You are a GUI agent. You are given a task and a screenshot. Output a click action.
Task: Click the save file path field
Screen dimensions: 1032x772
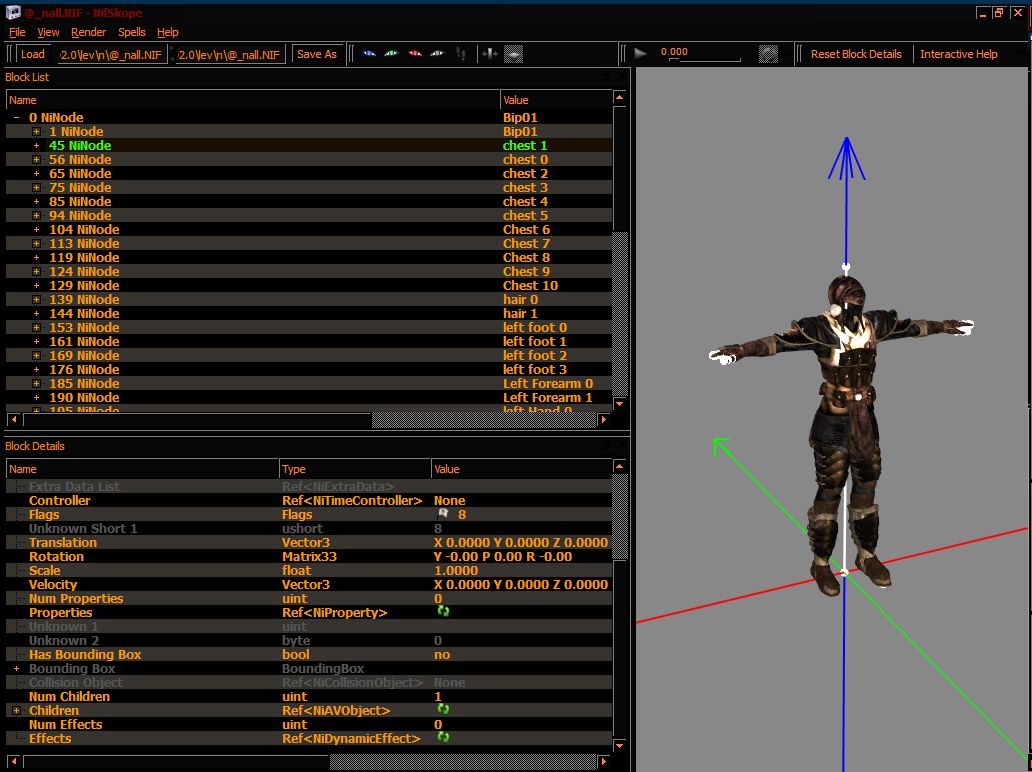[231, 55]
